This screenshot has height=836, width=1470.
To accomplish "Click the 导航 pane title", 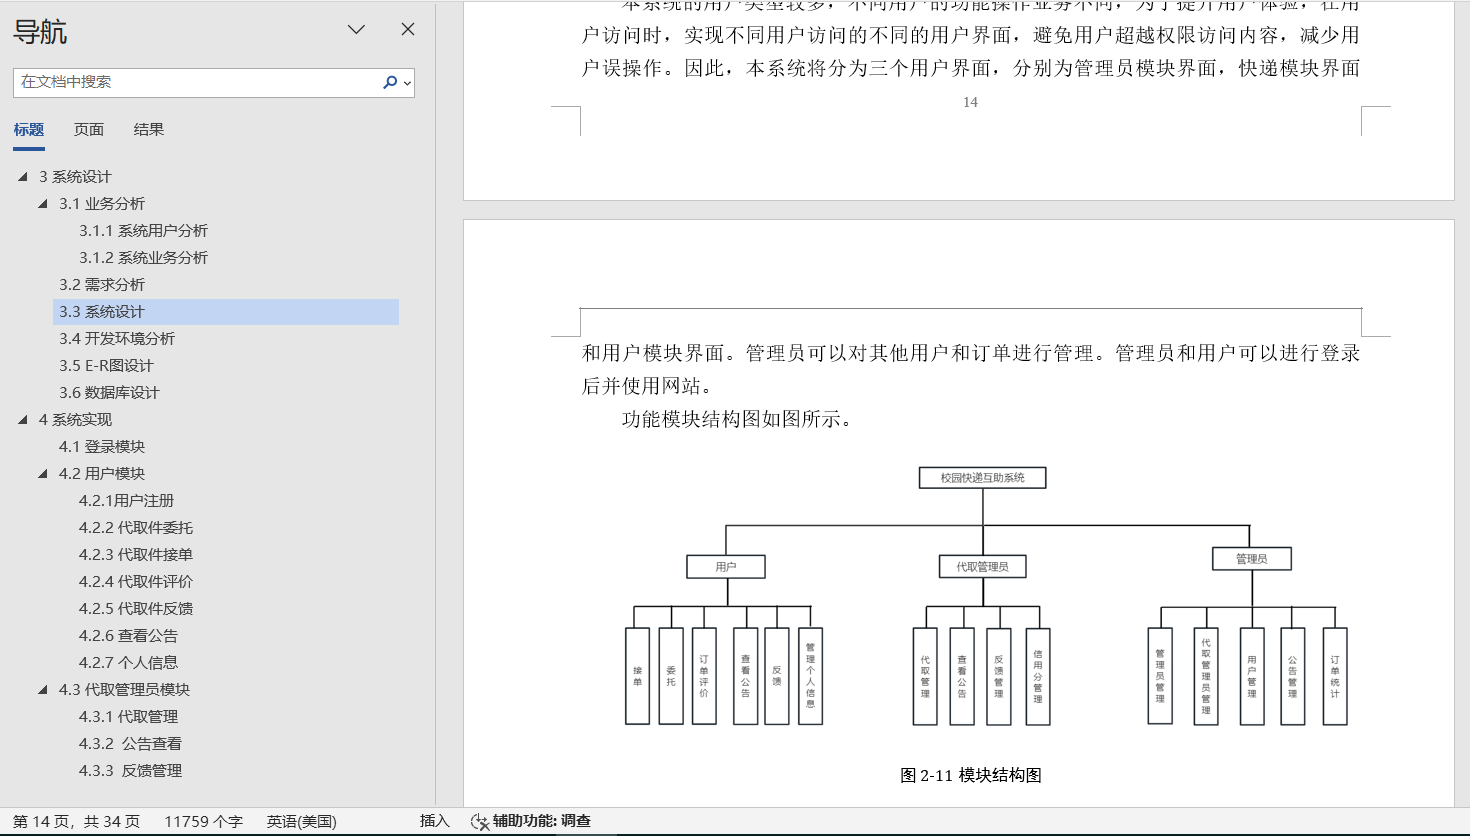I will click(40, 32).
